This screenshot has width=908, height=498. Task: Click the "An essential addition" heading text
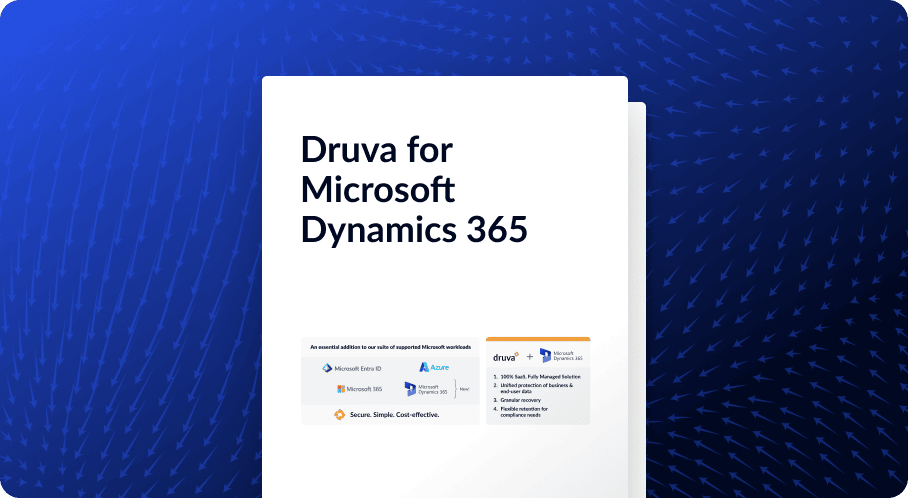click(390, 347)
